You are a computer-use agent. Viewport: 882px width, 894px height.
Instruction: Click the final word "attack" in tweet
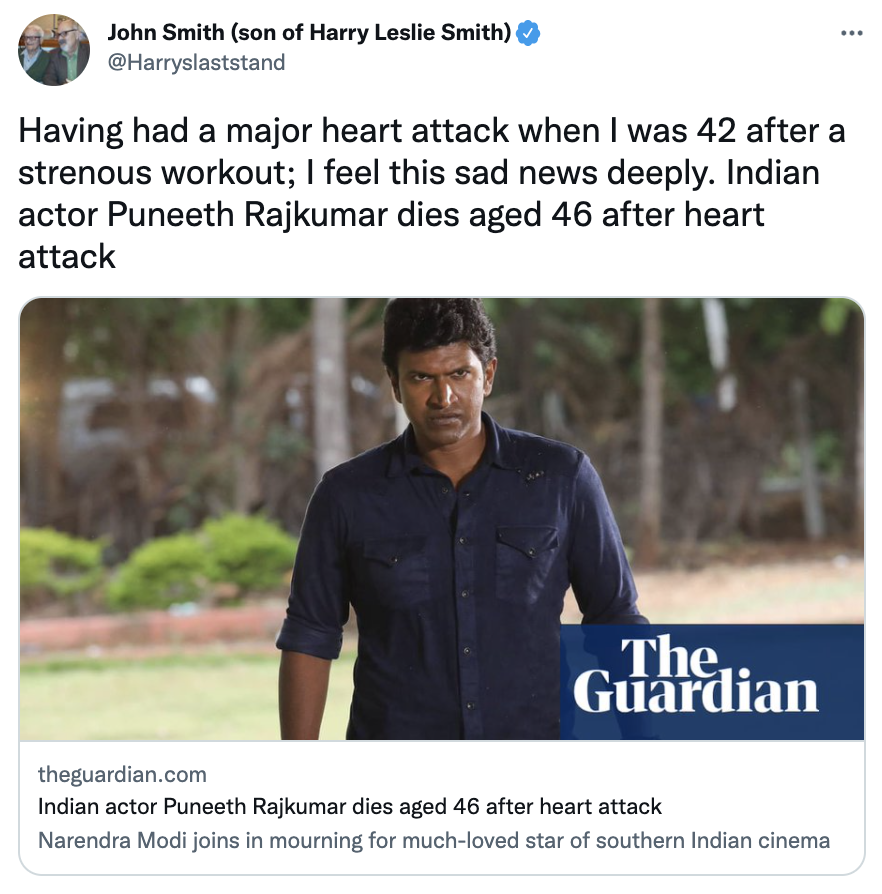point(67,257)
